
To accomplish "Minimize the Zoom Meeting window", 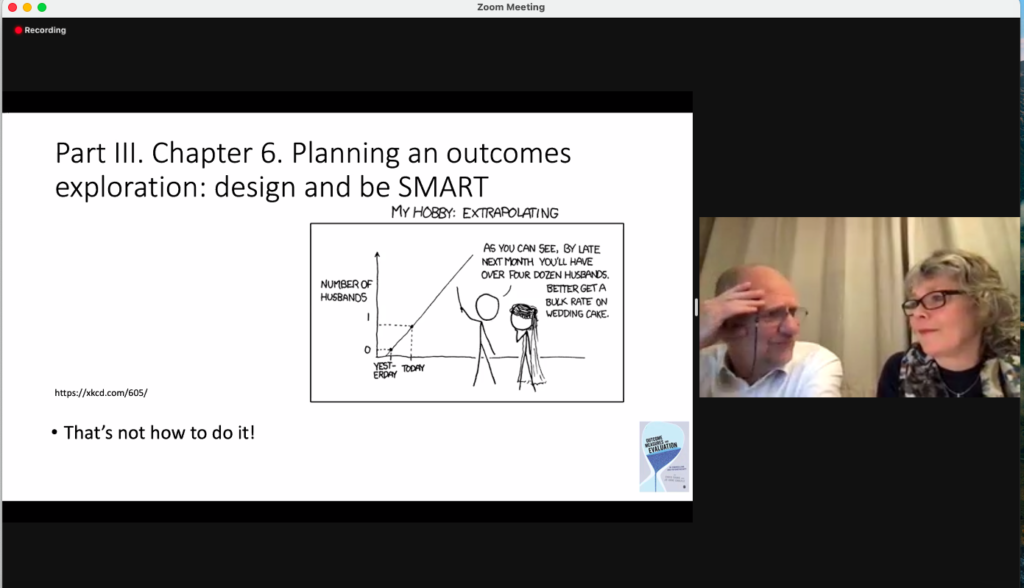I will [x=27, y=7].
